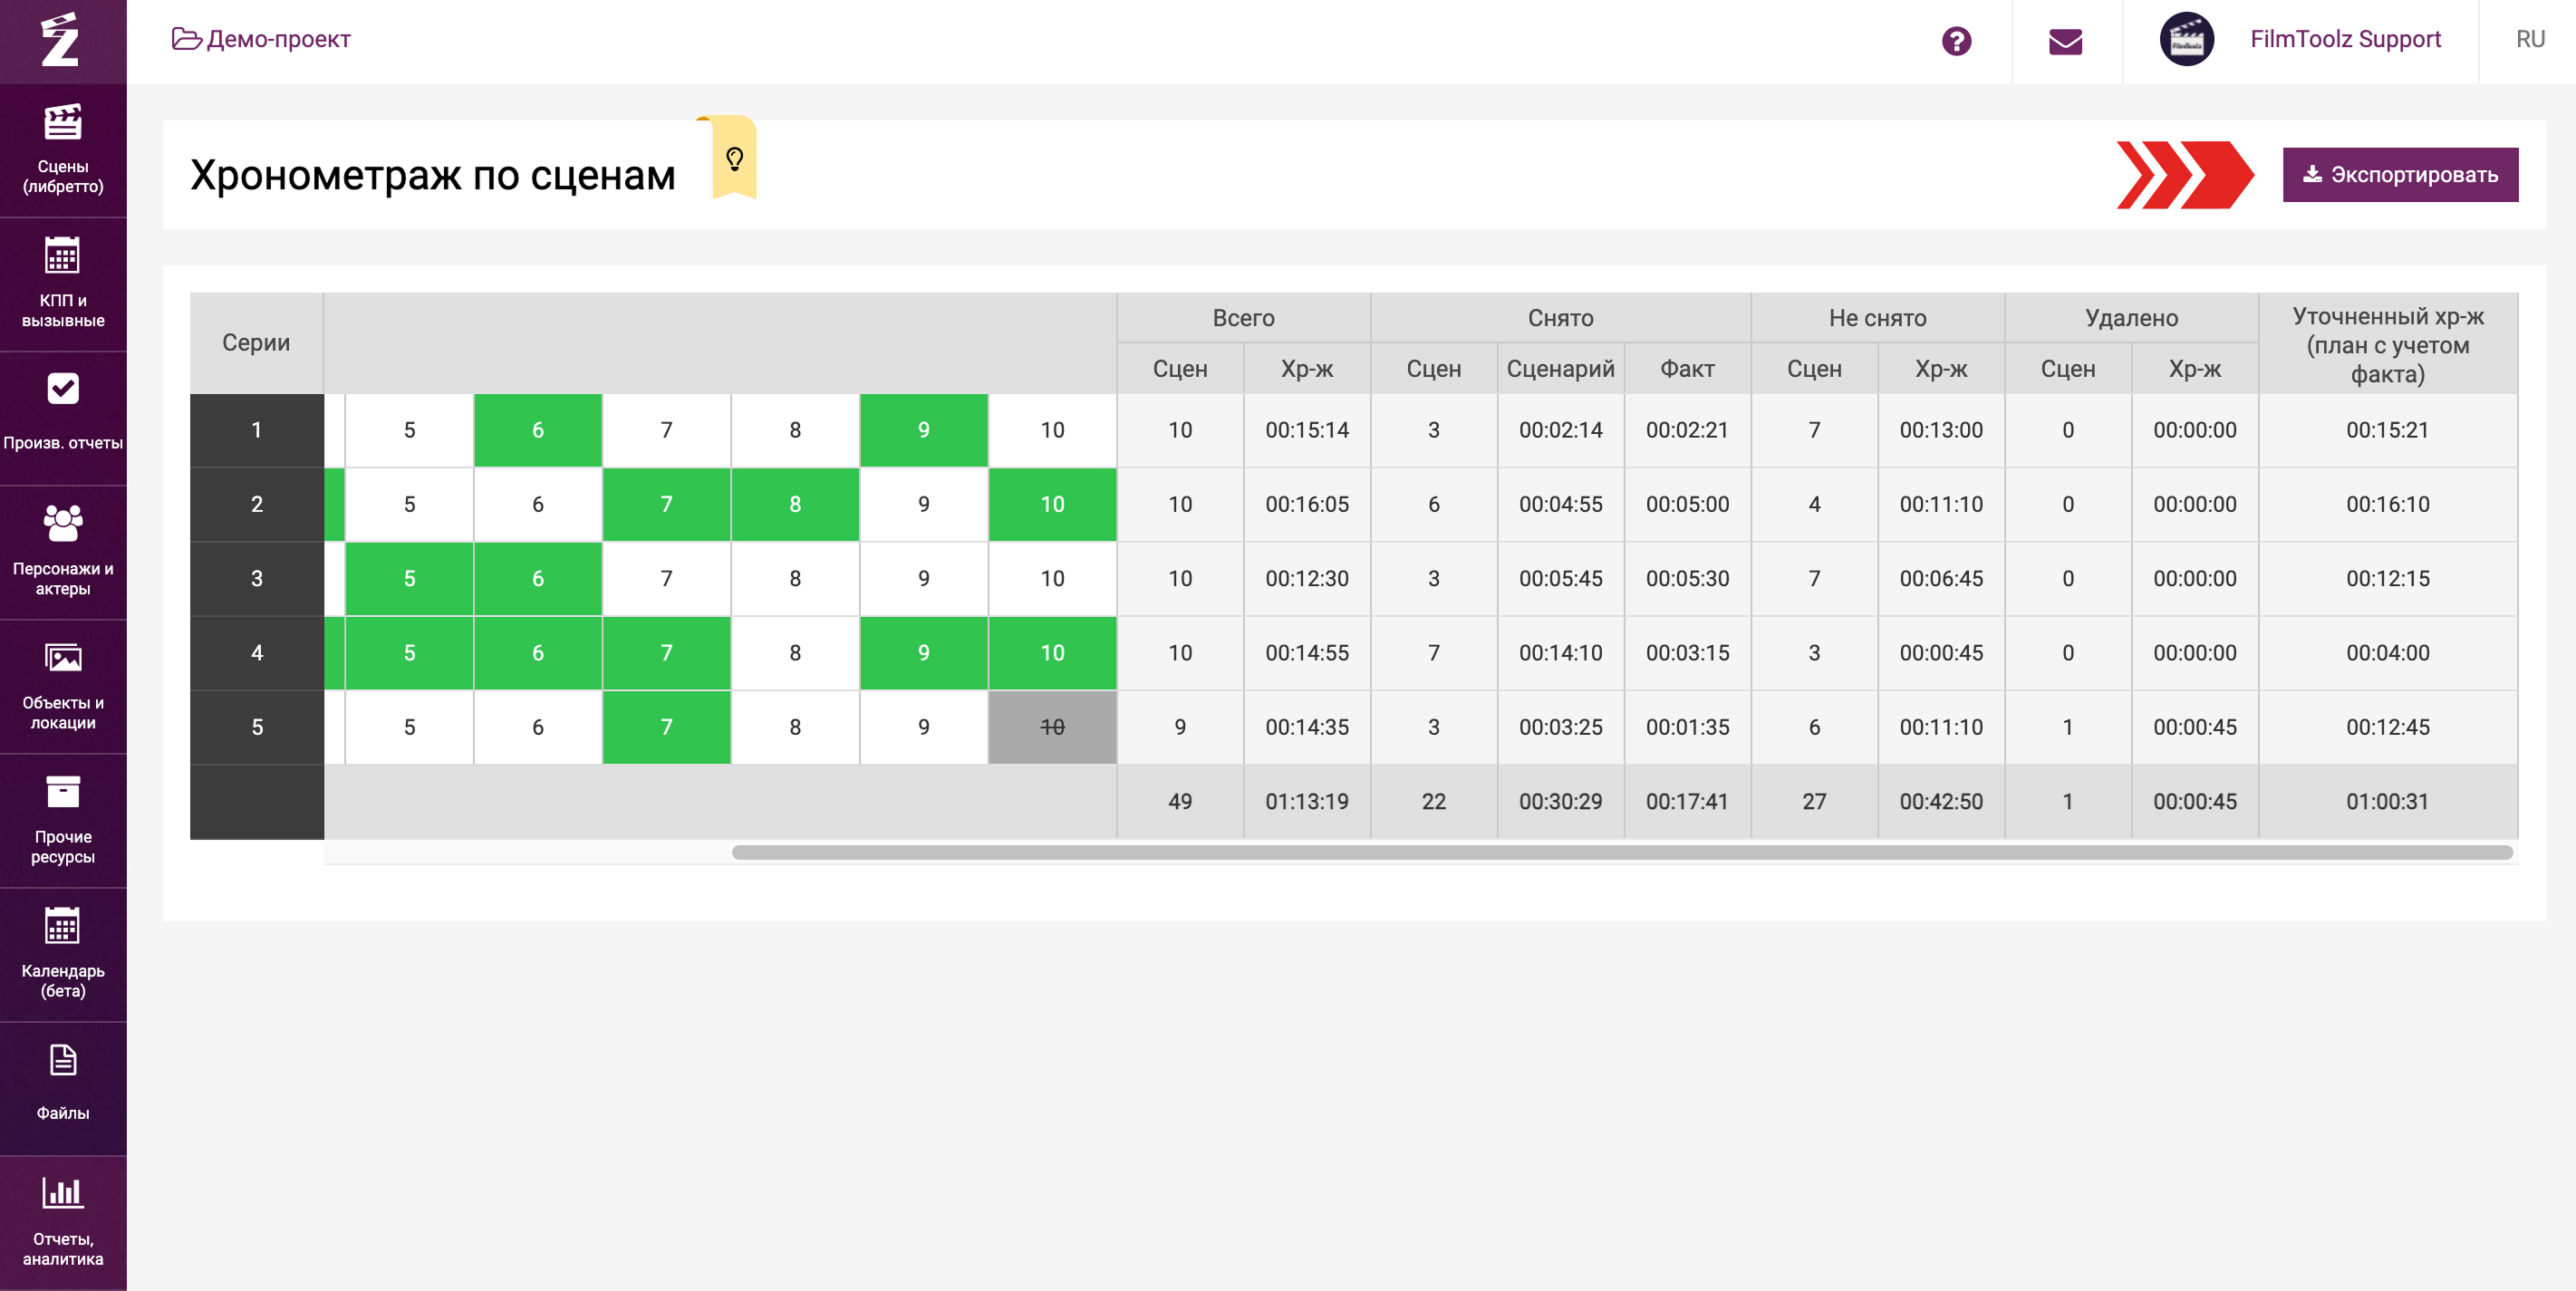Click the Экспортировать button
The width and height of the screenshot is (2576, 1291).
[x=2399, y=175]
